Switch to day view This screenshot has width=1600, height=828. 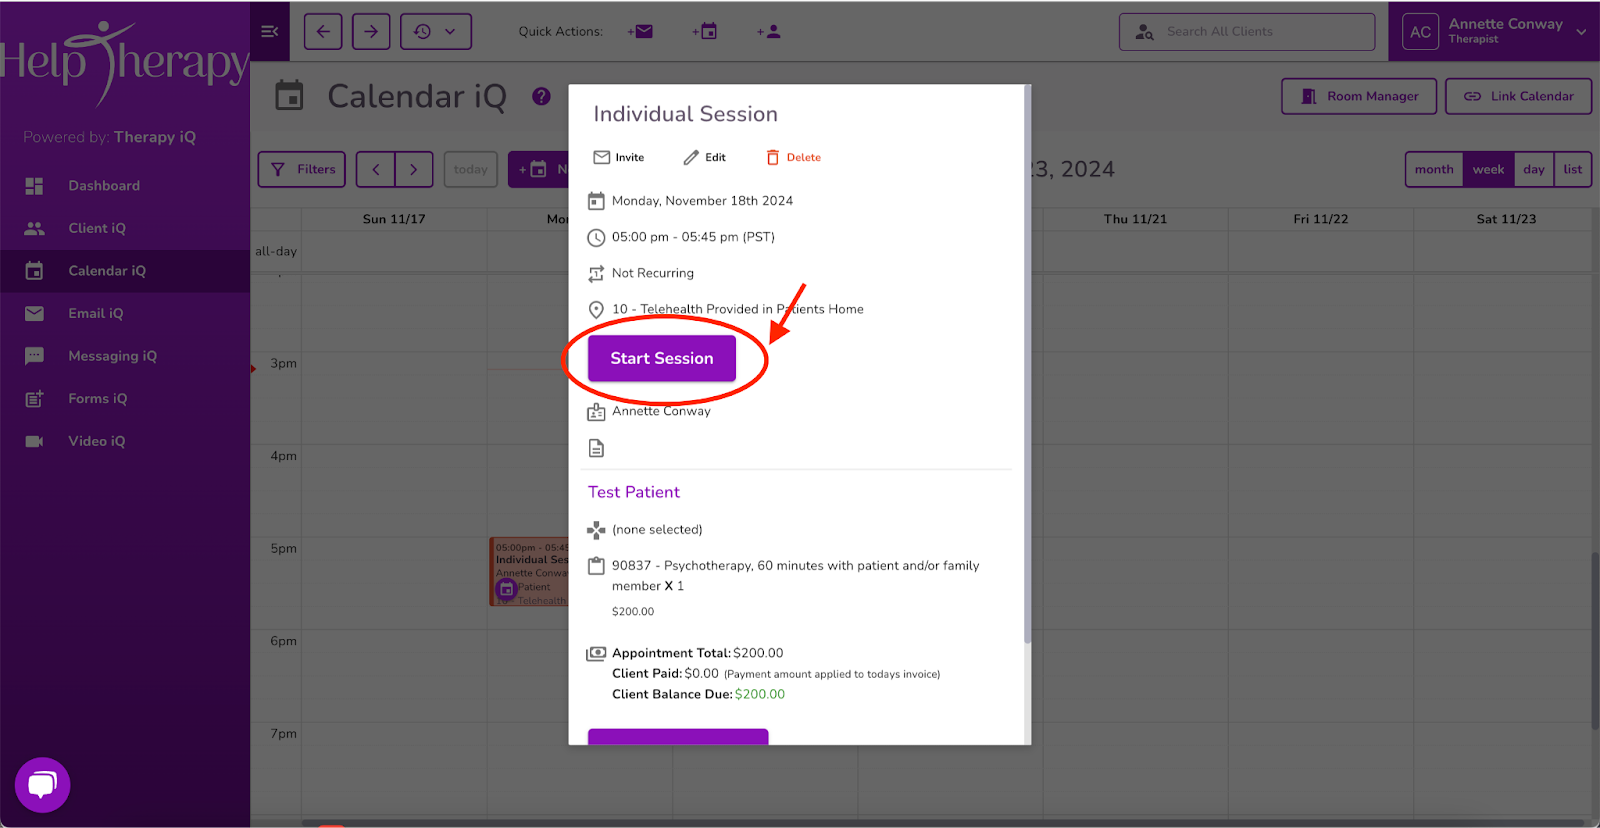[x=1534, y=169]
